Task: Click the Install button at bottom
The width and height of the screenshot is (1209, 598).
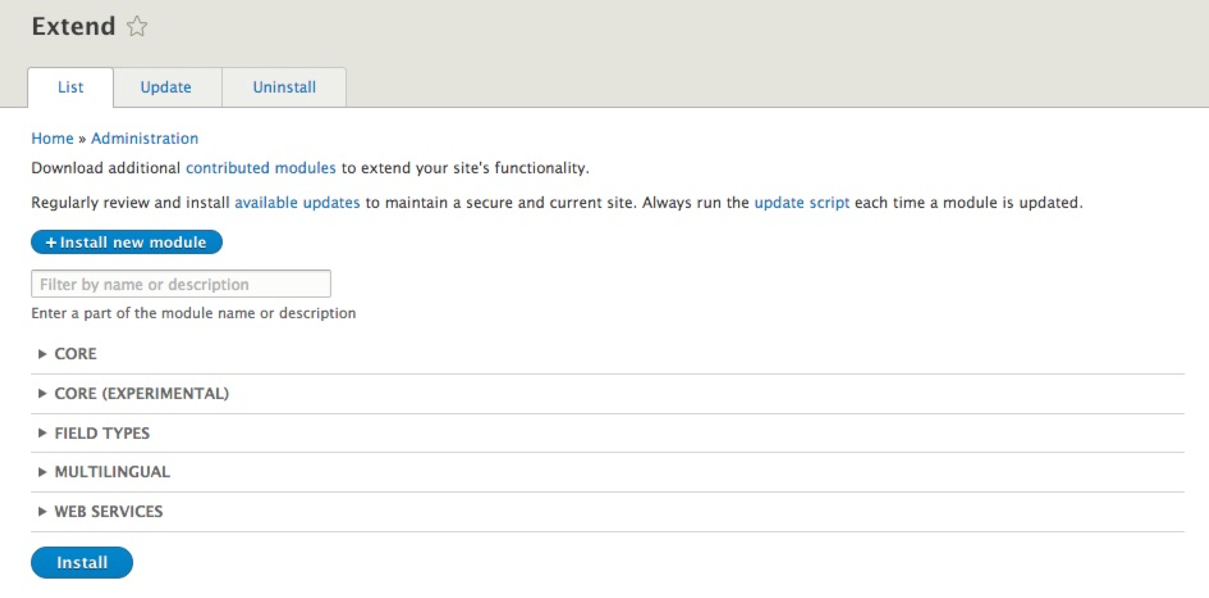Action: point(82,563)
